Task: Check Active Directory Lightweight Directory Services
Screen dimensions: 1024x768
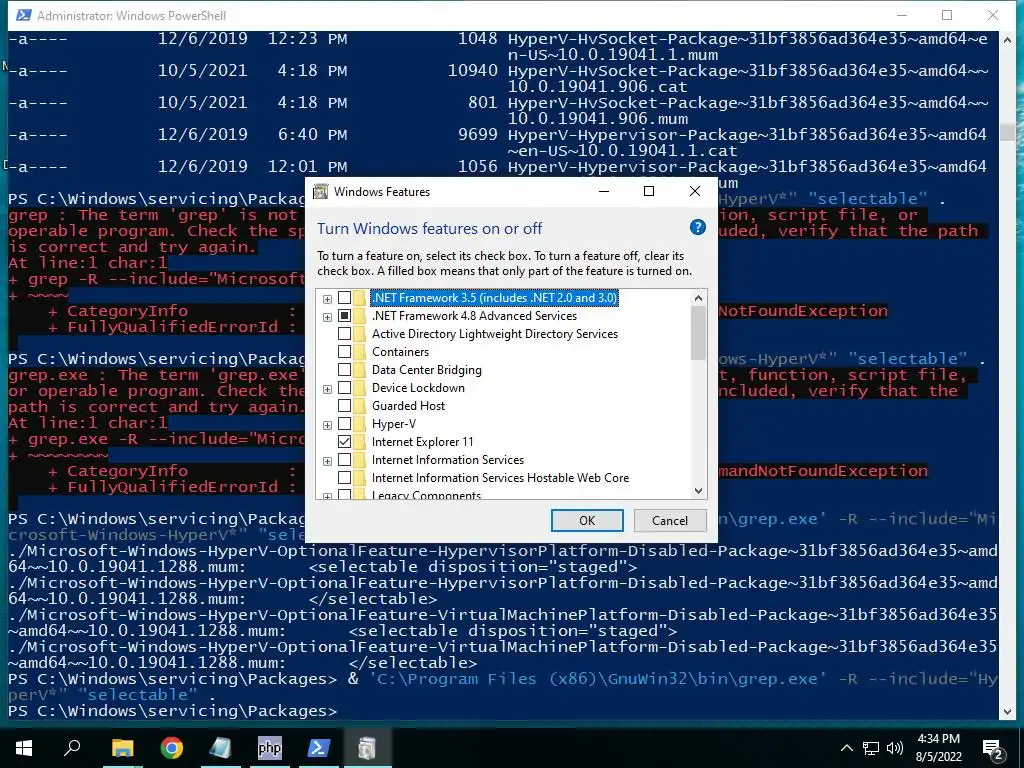Action: click(x=344, y=334)
